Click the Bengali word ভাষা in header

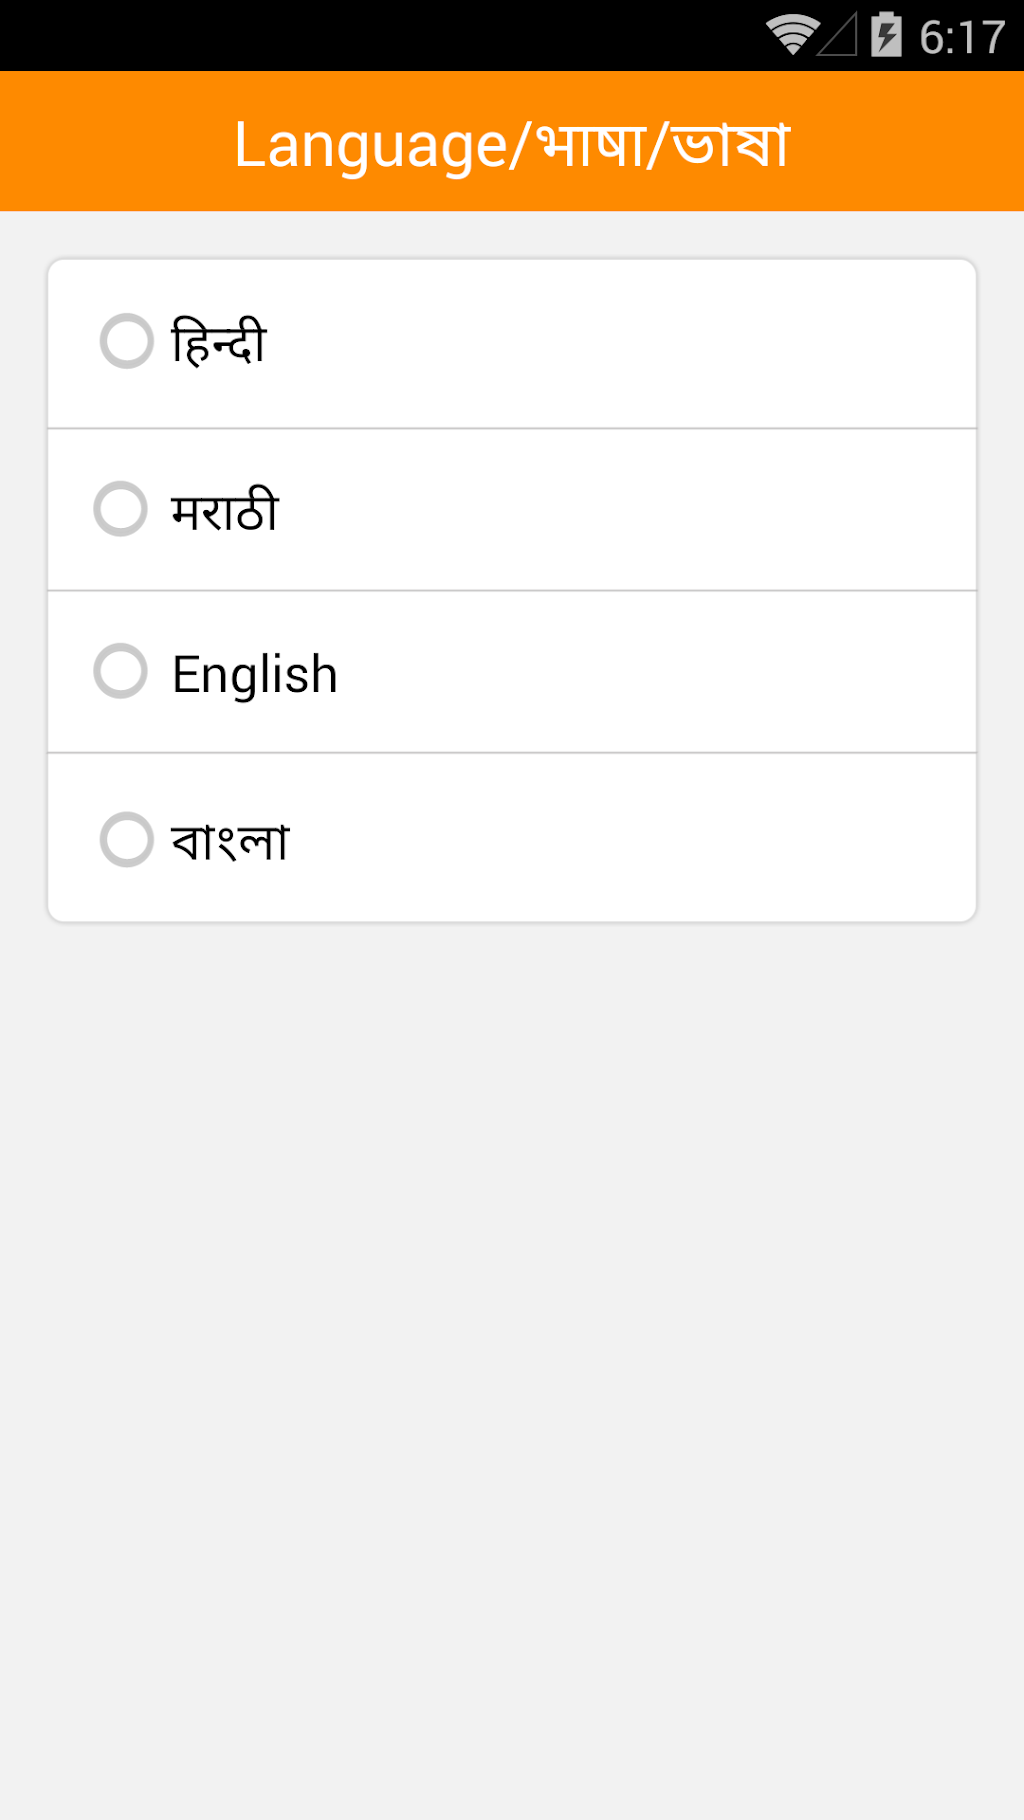(x=731, y=146)
